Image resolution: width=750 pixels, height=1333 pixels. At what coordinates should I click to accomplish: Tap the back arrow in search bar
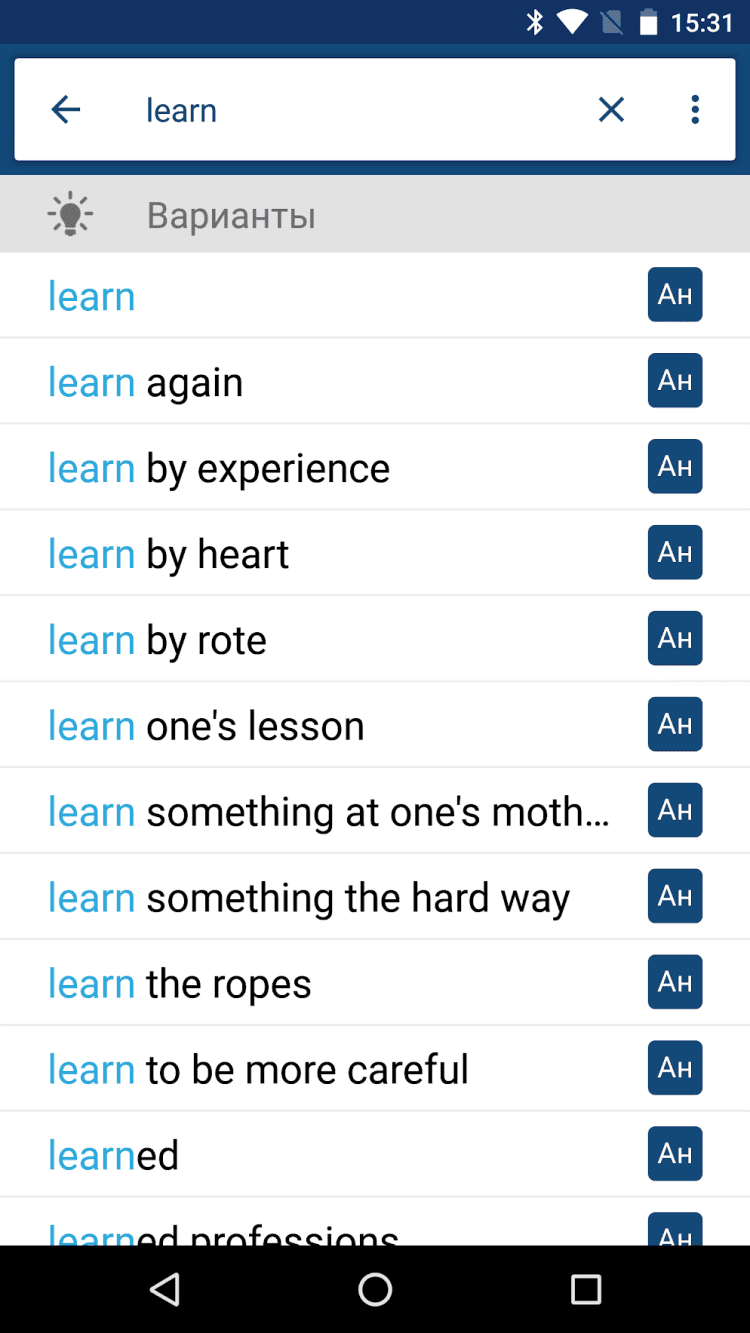[x=66, y=110]
